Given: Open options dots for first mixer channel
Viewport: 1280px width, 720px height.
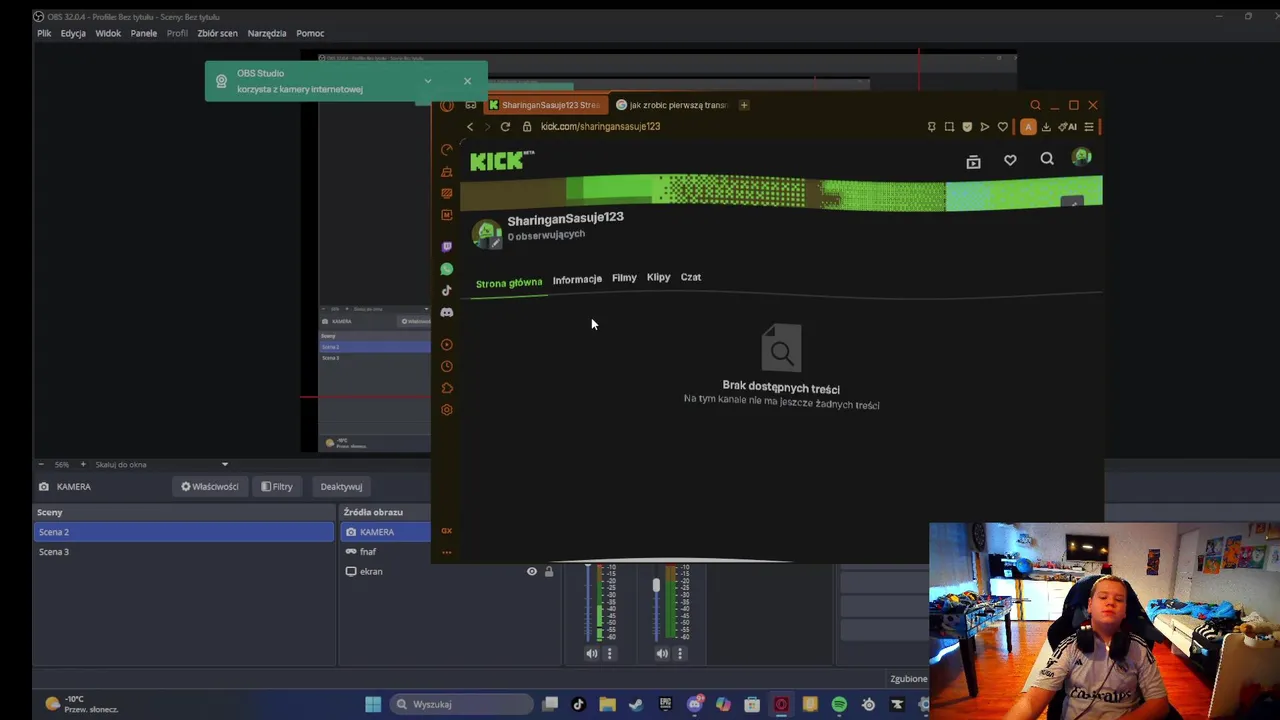Looking at the screenshot, I should 610,653.
